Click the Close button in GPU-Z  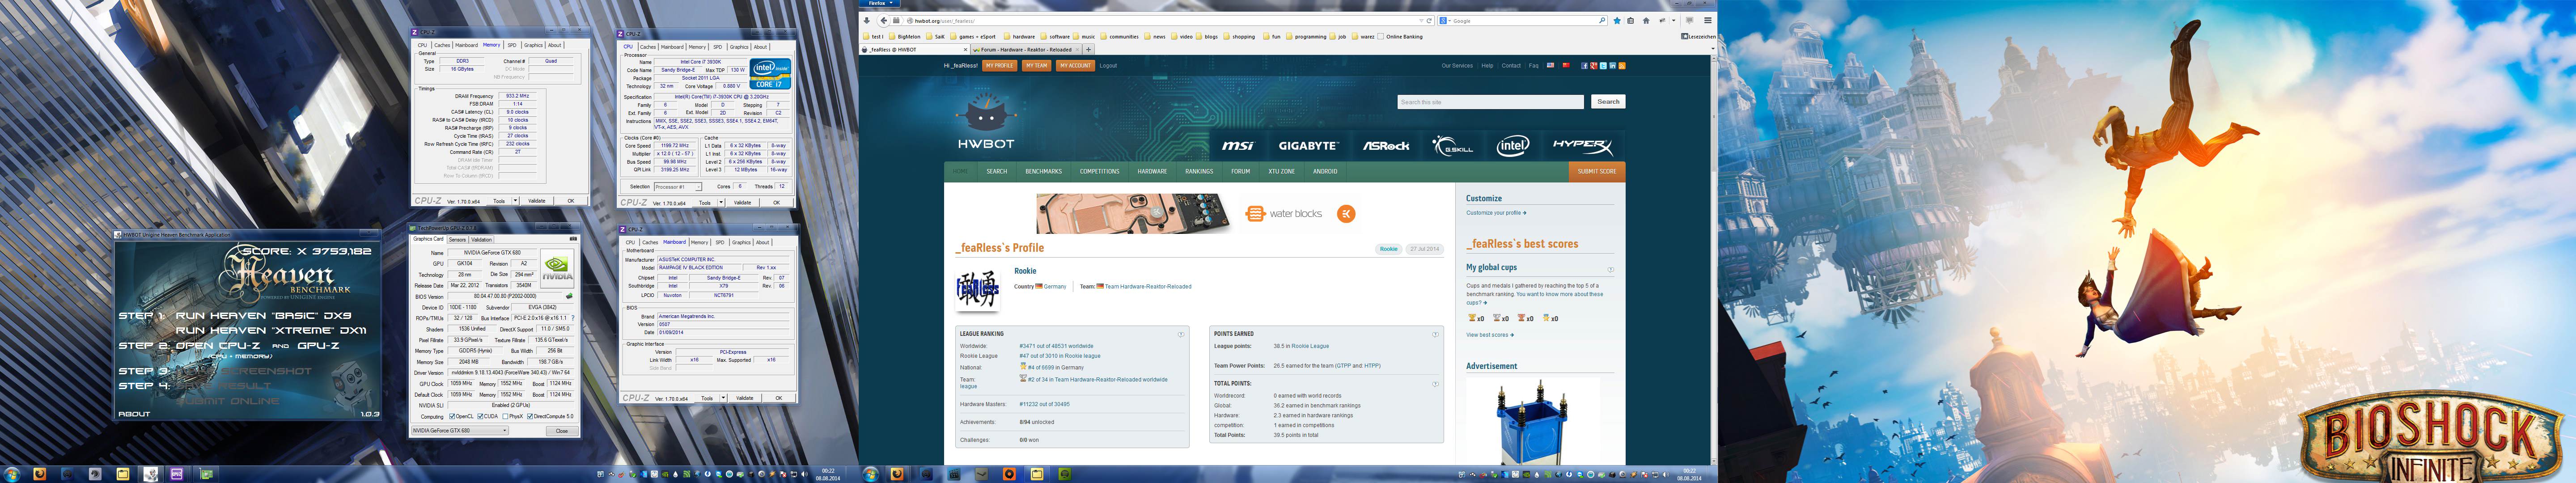tap(562, 431)
